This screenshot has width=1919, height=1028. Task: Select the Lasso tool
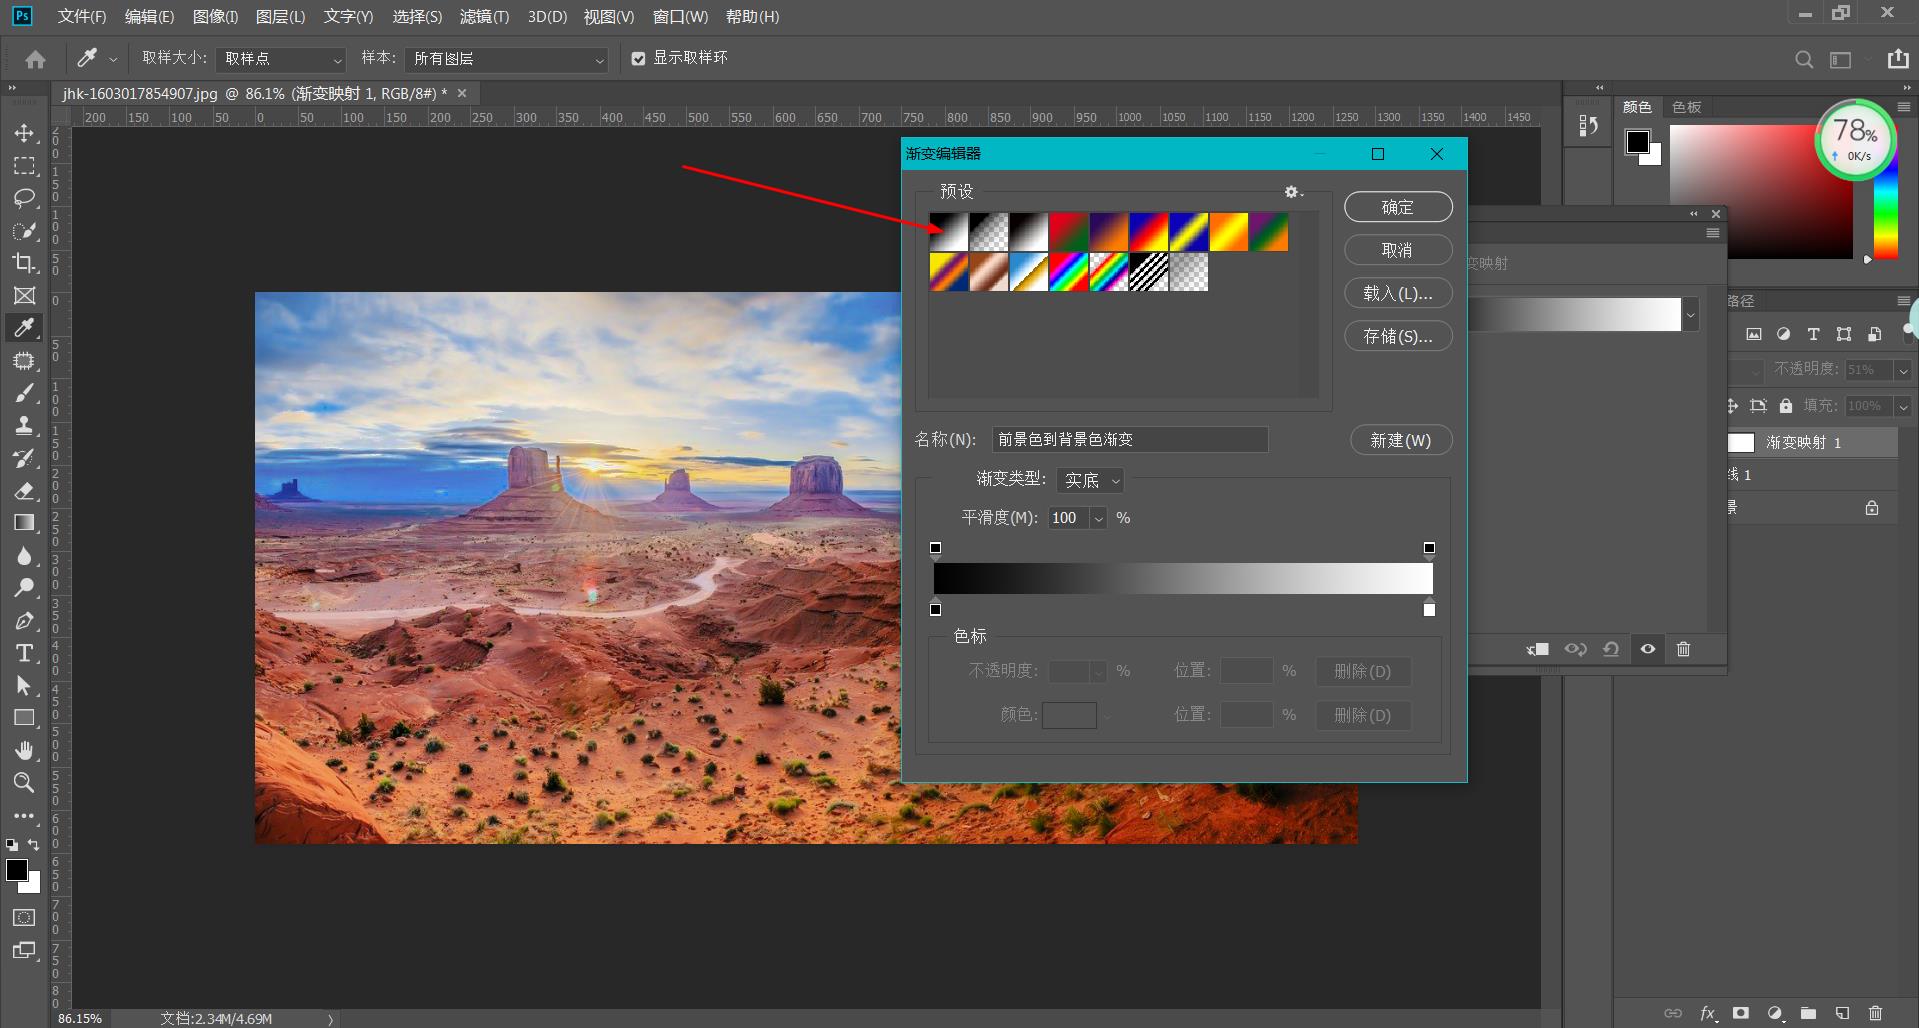point(24,198)
